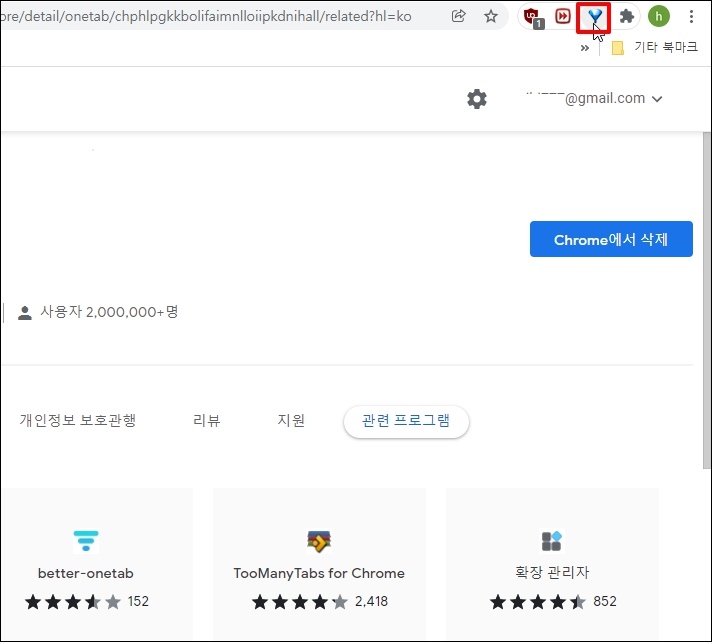The height and width of the screenshot is (642, 712).
Task: Open Chrome's three-dot menu
Action: point(691,17)
